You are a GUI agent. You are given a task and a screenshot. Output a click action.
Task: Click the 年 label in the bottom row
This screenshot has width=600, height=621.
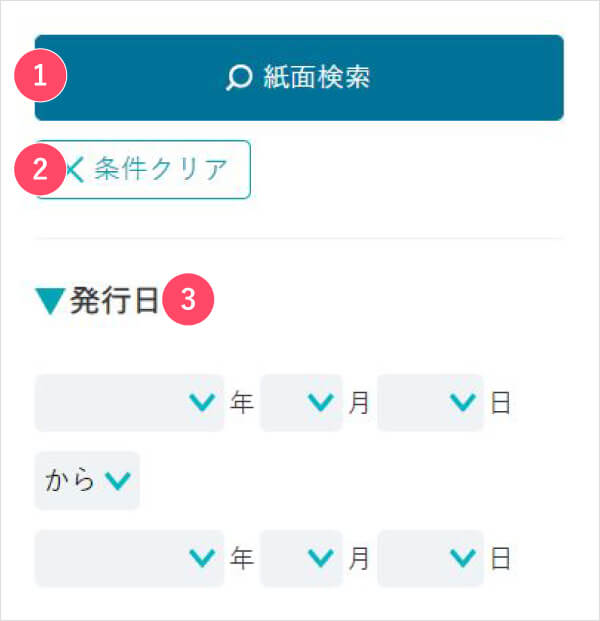point(242,558)
